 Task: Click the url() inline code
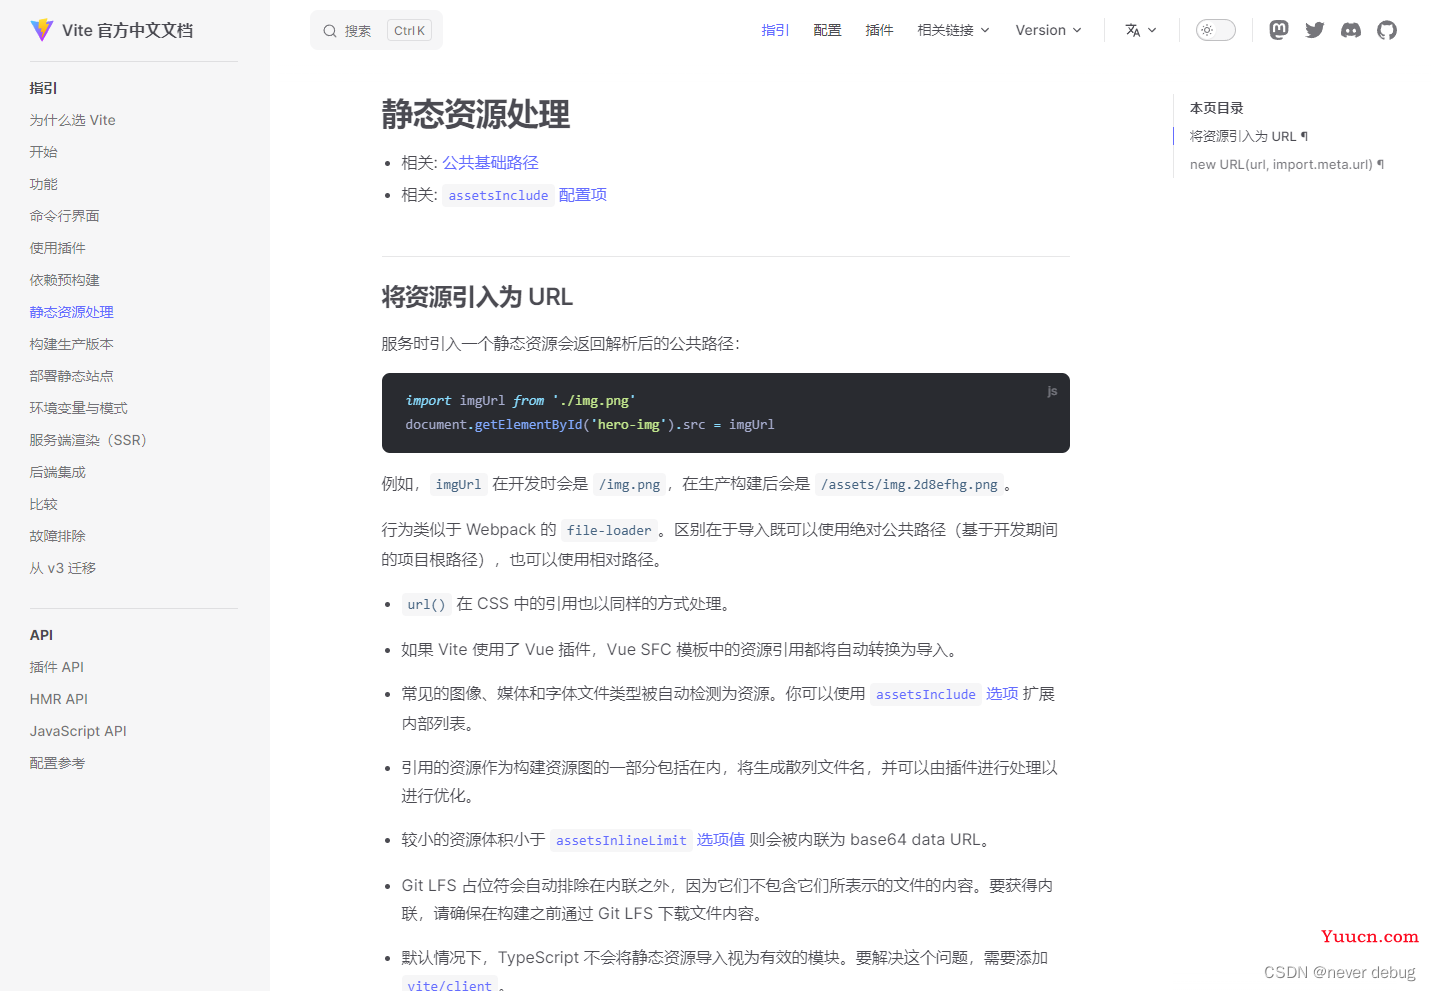point(426,604)
